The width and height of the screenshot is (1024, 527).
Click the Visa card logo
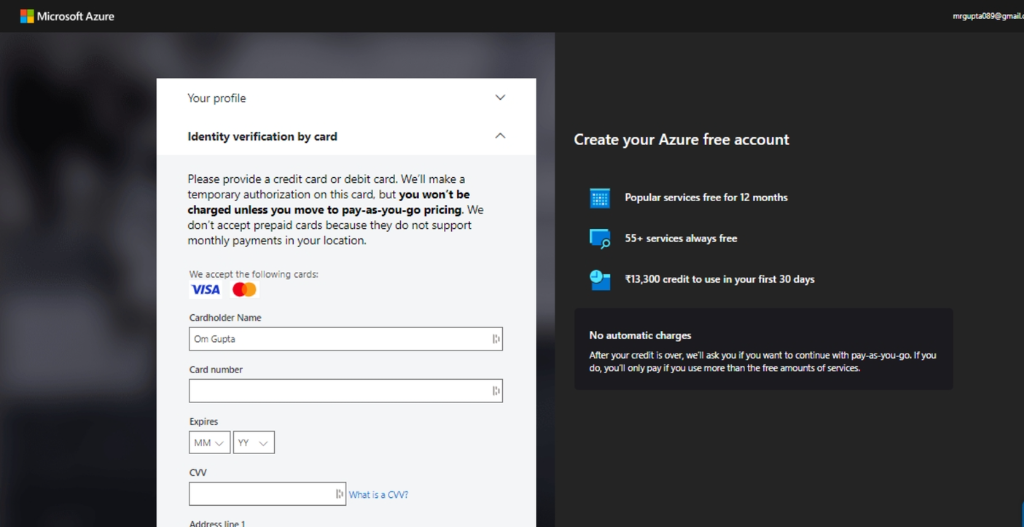(206, 290)
